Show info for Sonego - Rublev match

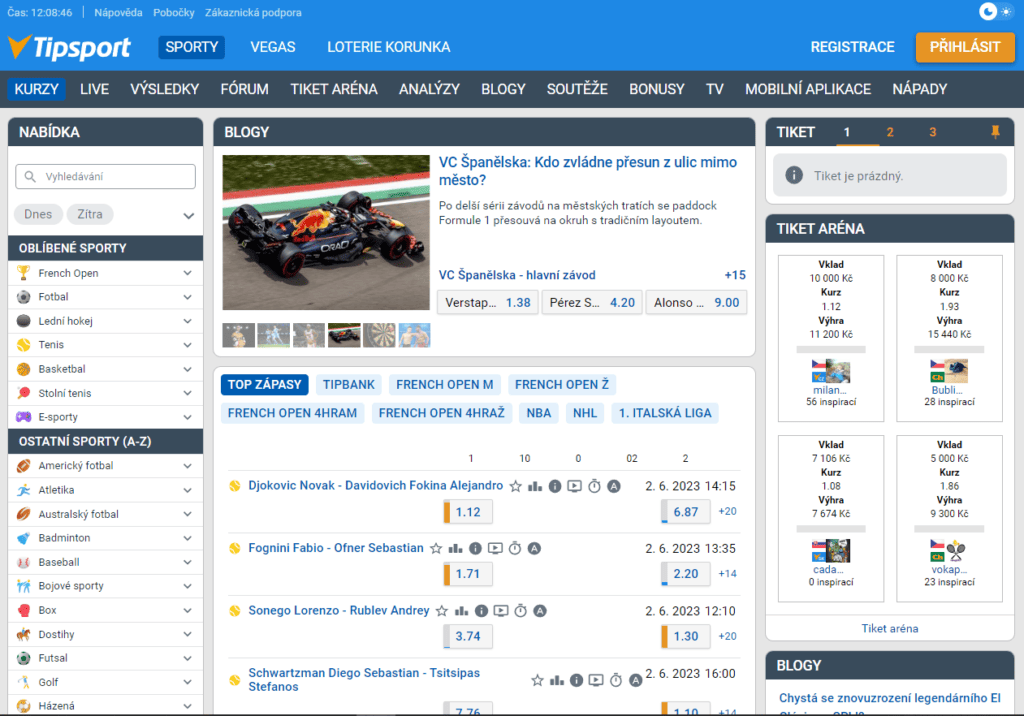(x=481, y=611)
